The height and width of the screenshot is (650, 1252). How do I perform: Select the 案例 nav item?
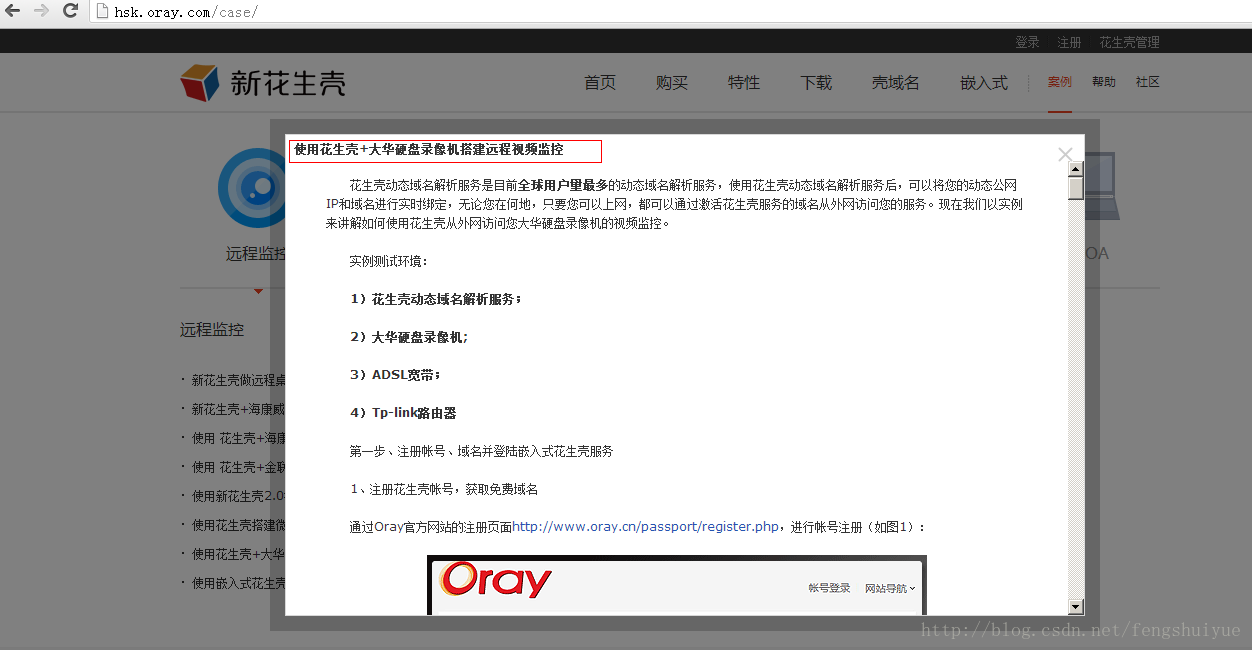click(1059, 82)
